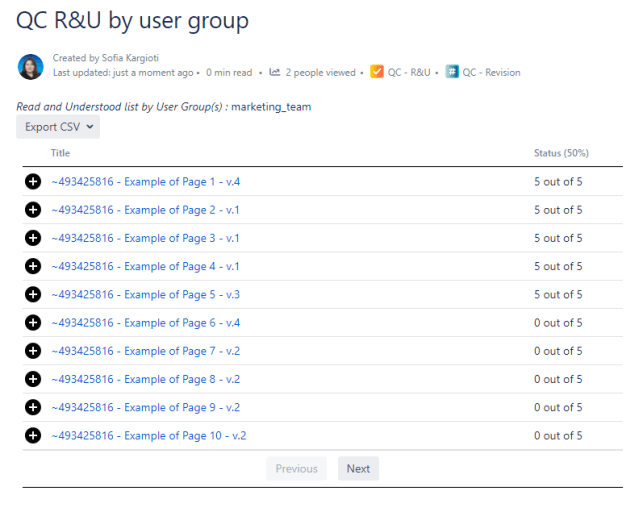Viewport: 643px width, 512px height.
Task: Expand the Example of Page 1 row
Action: pyautogui.click(x=33, y=182)
